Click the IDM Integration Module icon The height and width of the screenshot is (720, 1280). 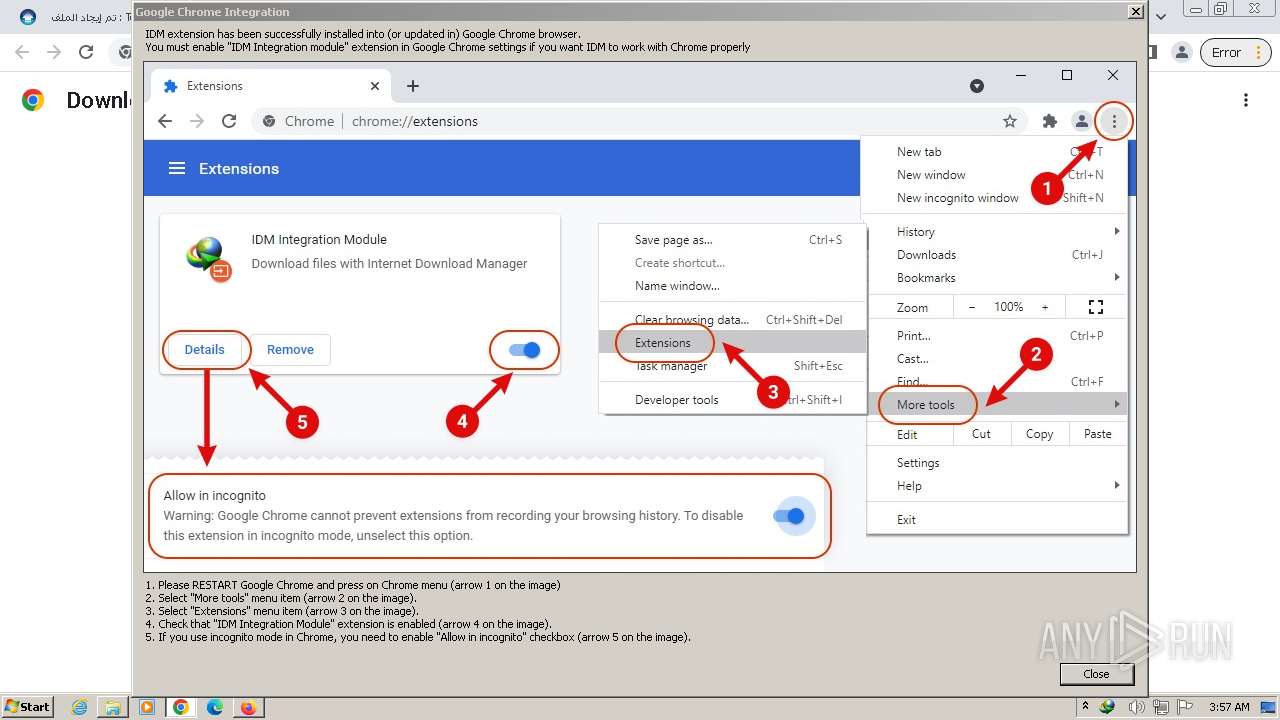pyautogui.click(x=208, y=258)
